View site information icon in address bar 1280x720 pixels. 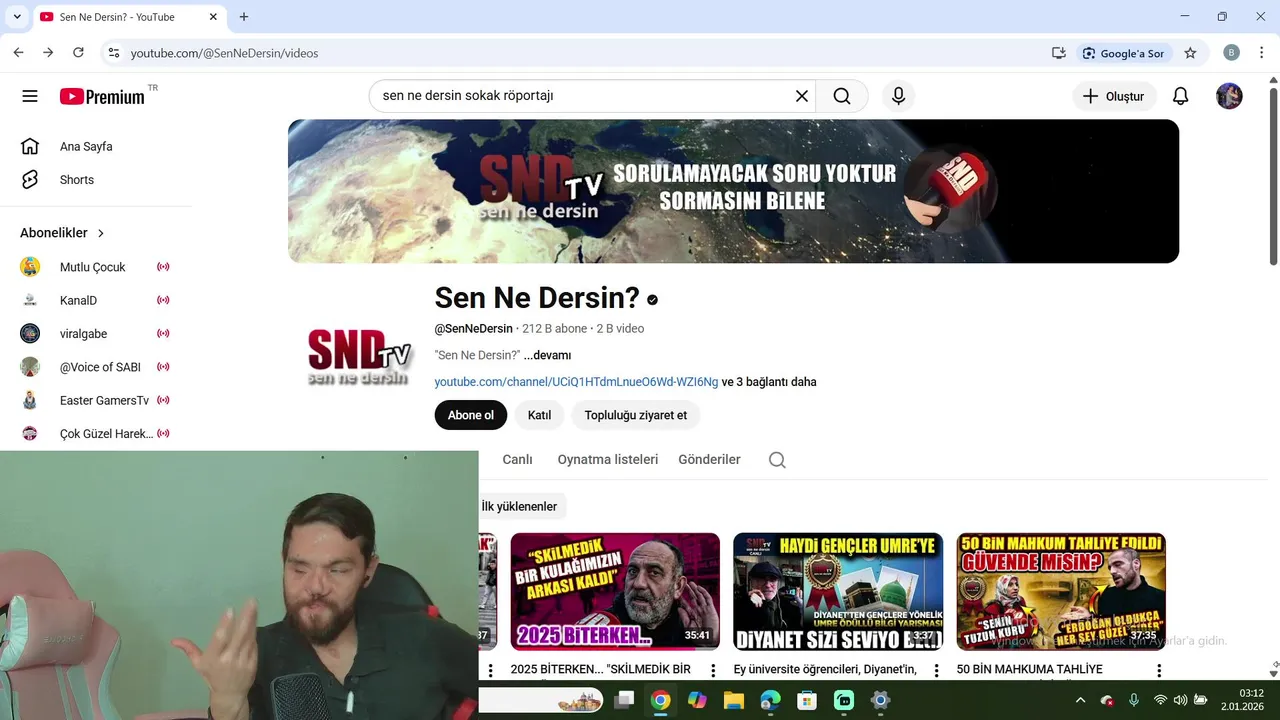click(x=113, y=53)
